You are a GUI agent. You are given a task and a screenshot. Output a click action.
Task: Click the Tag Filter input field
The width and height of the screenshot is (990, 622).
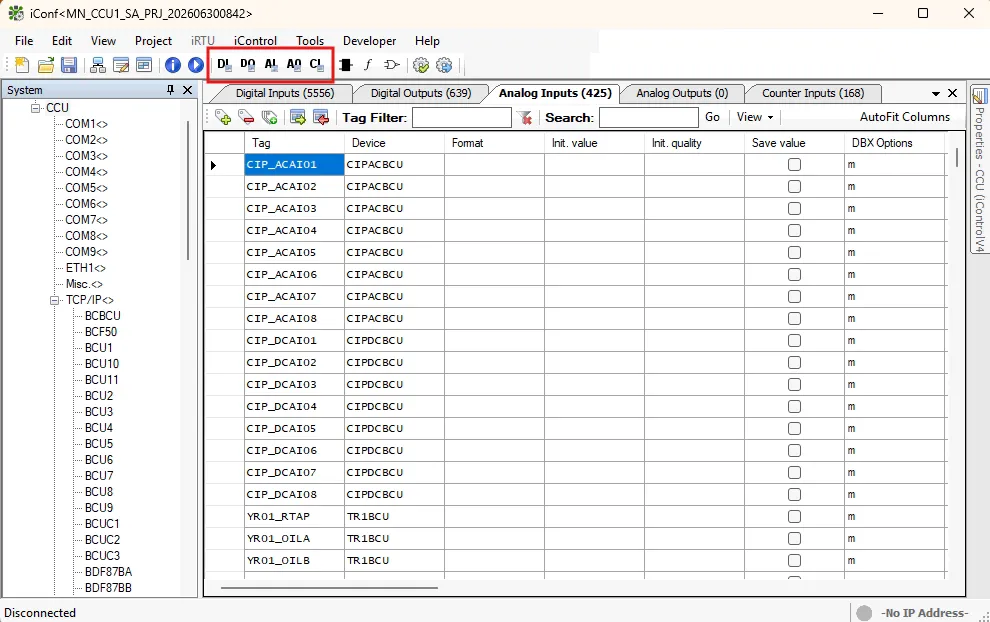coord(462,117)
